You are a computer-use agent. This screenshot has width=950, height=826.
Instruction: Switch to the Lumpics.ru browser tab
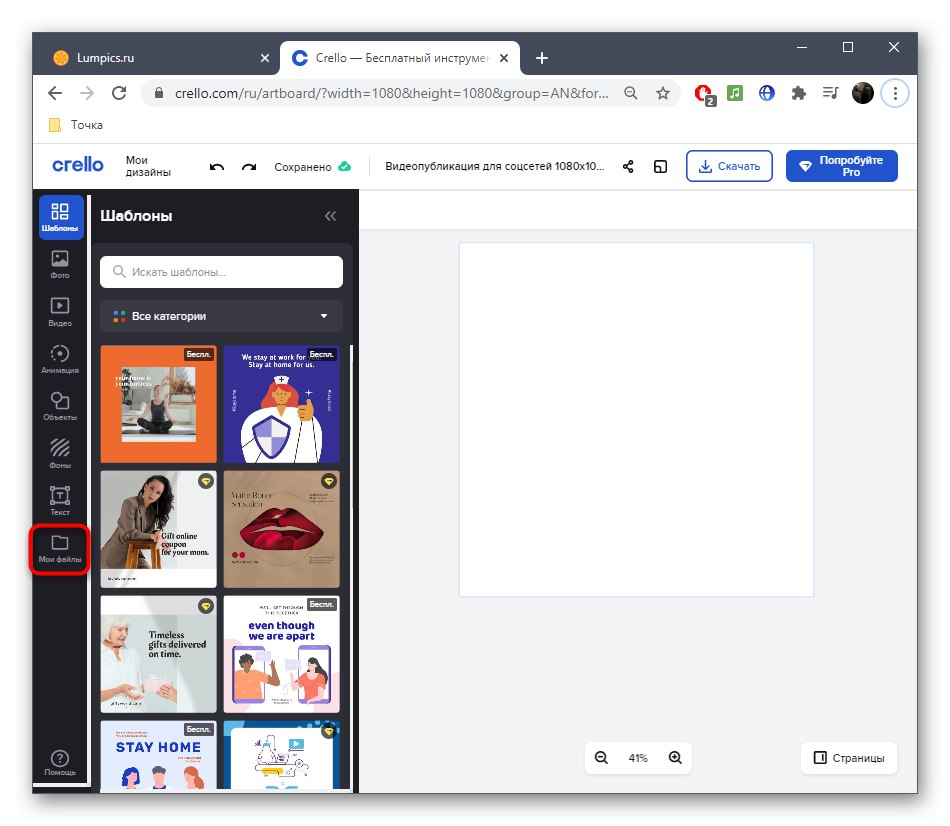(x=158, y=58)
